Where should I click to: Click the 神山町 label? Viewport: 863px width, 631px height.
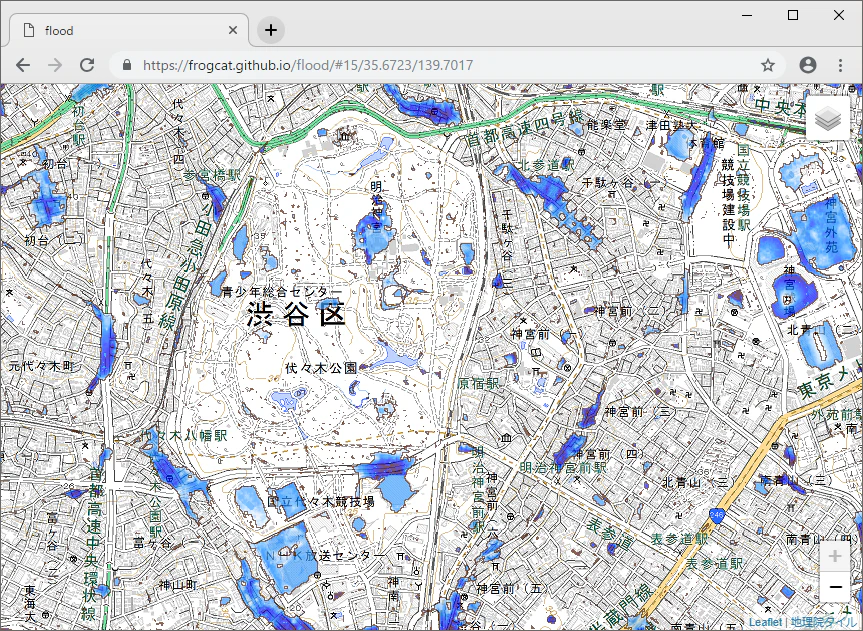tap(178, 584)
